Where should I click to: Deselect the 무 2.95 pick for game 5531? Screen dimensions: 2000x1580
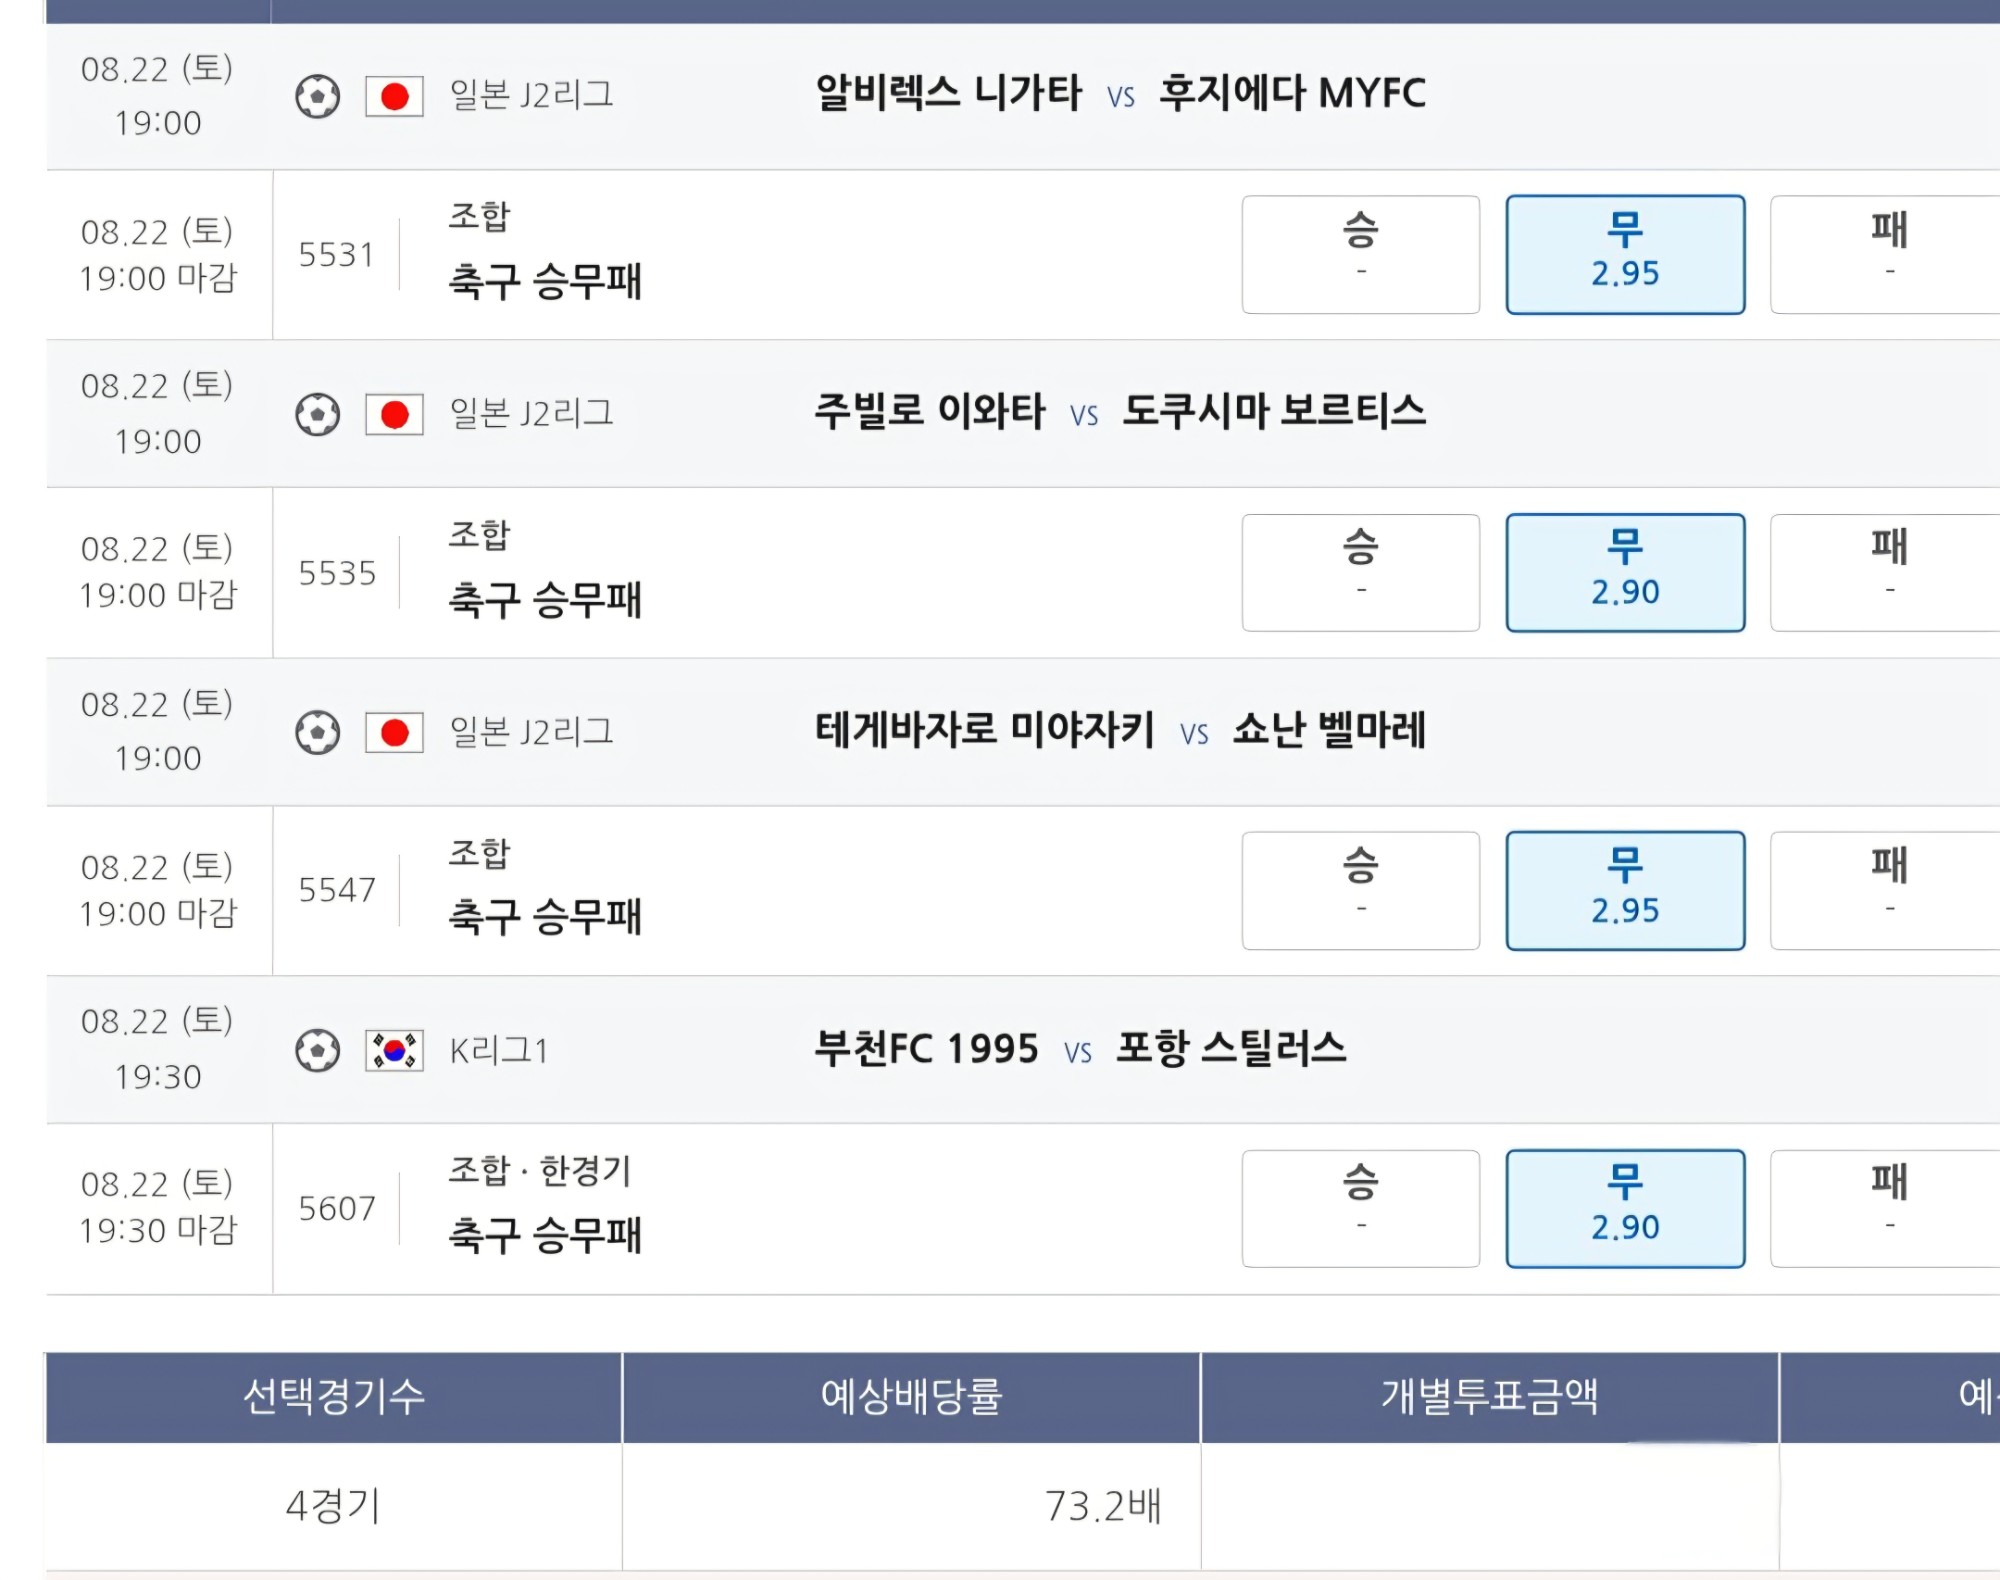pyautogui.click(x=1625, y=254)
